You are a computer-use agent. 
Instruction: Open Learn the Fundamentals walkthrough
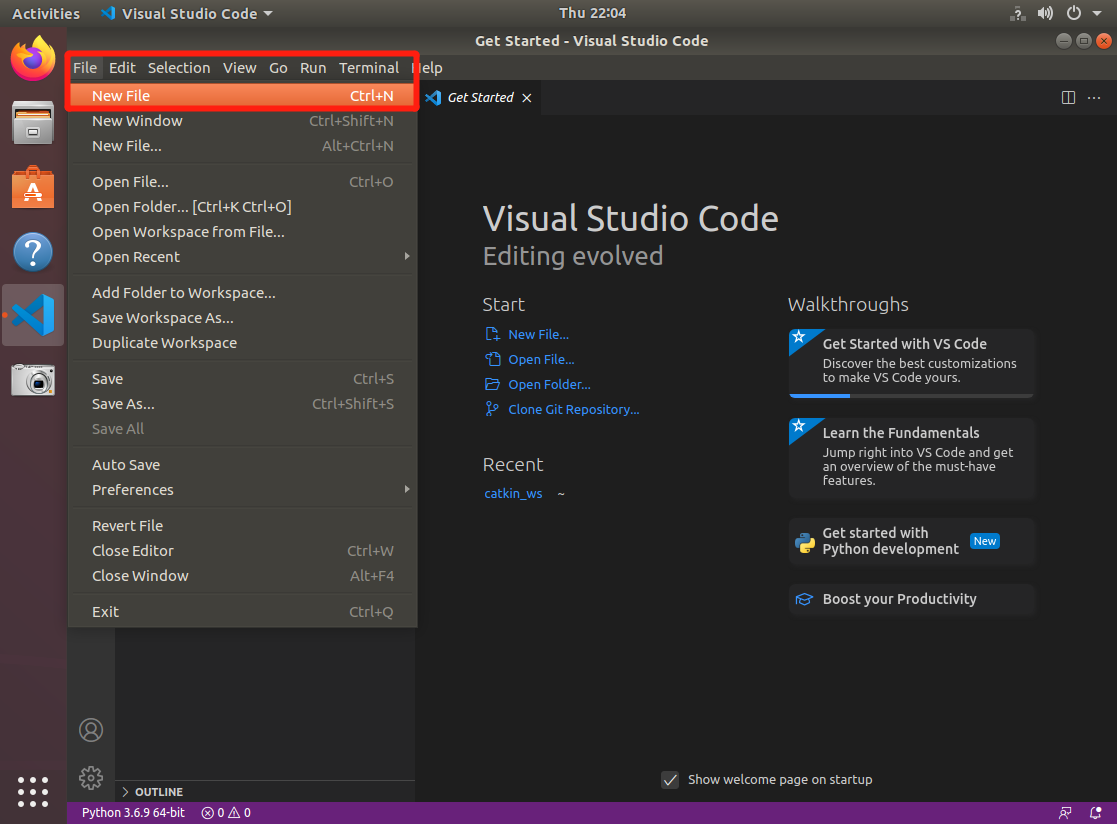pyautogui.click(x=911, y=458)
